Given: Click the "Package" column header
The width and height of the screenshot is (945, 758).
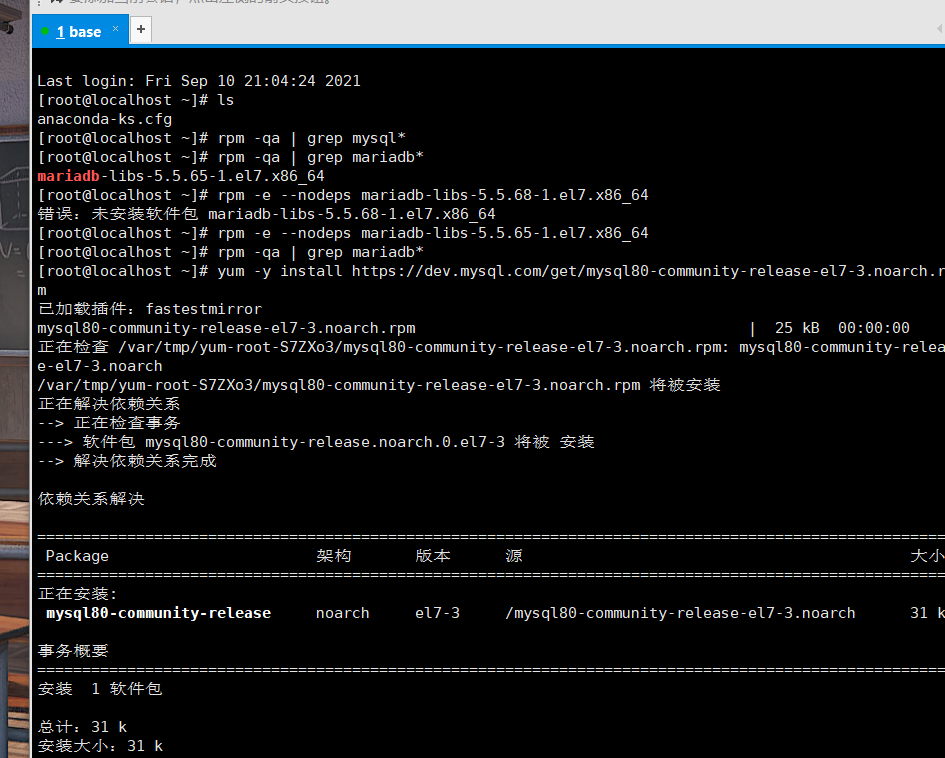Looking at the screenshot, I should click(x=77, y=556).
